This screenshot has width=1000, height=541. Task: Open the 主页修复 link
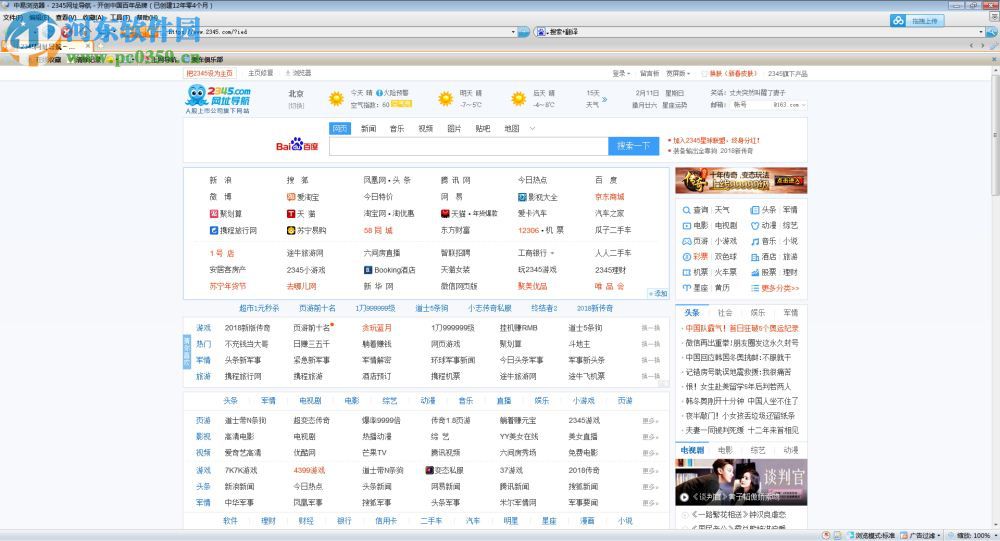click(x=261, y=73)
